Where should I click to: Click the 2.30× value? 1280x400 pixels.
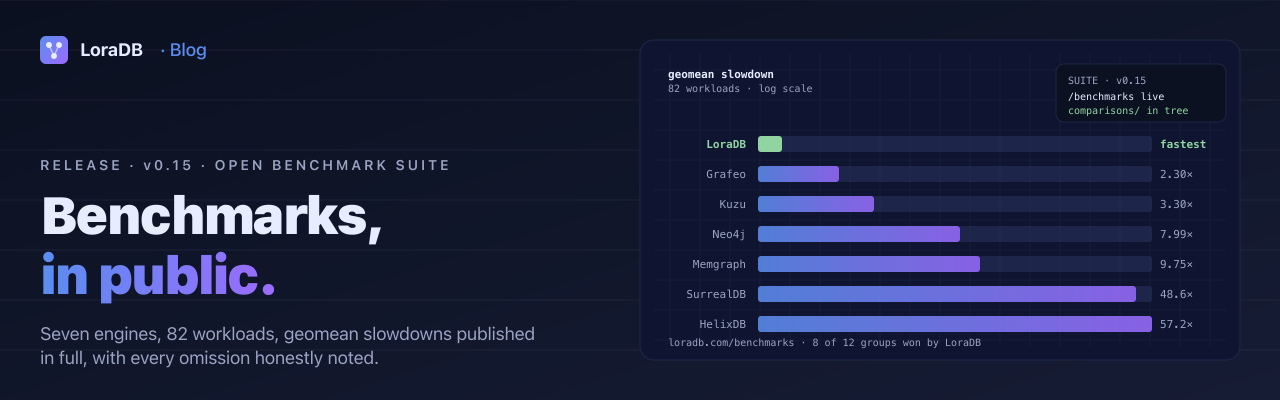(x=1176, y=174)
